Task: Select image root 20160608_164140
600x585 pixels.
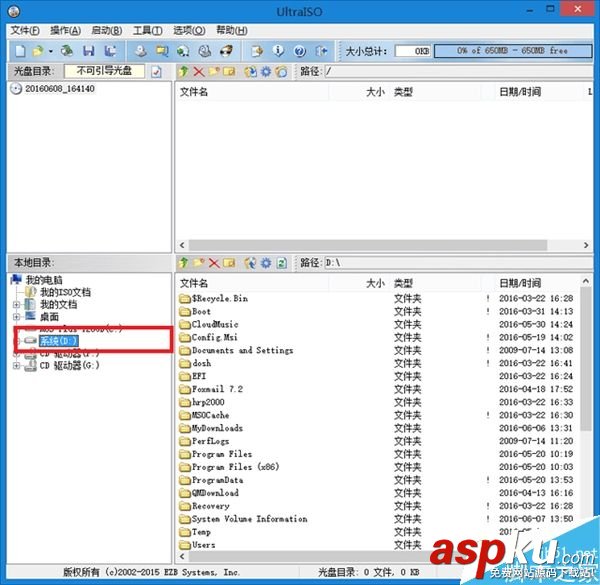Action: 60,89
